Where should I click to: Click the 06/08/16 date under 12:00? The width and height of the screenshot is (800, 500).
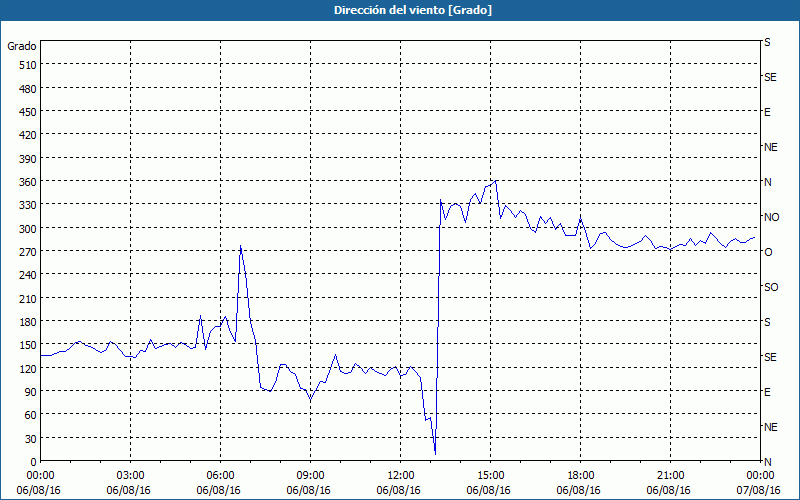[398, 490]
